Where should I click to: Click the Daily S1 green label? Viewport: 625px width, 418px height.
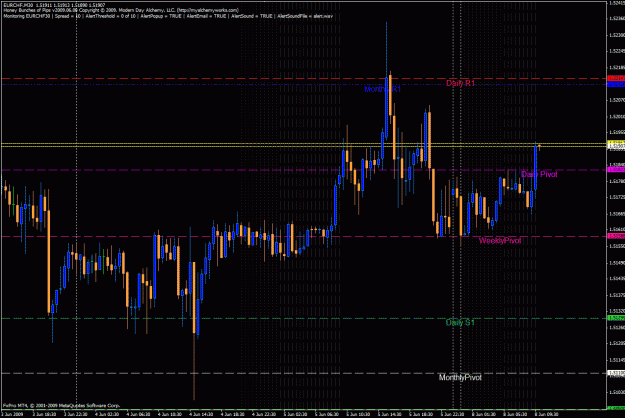460,323
